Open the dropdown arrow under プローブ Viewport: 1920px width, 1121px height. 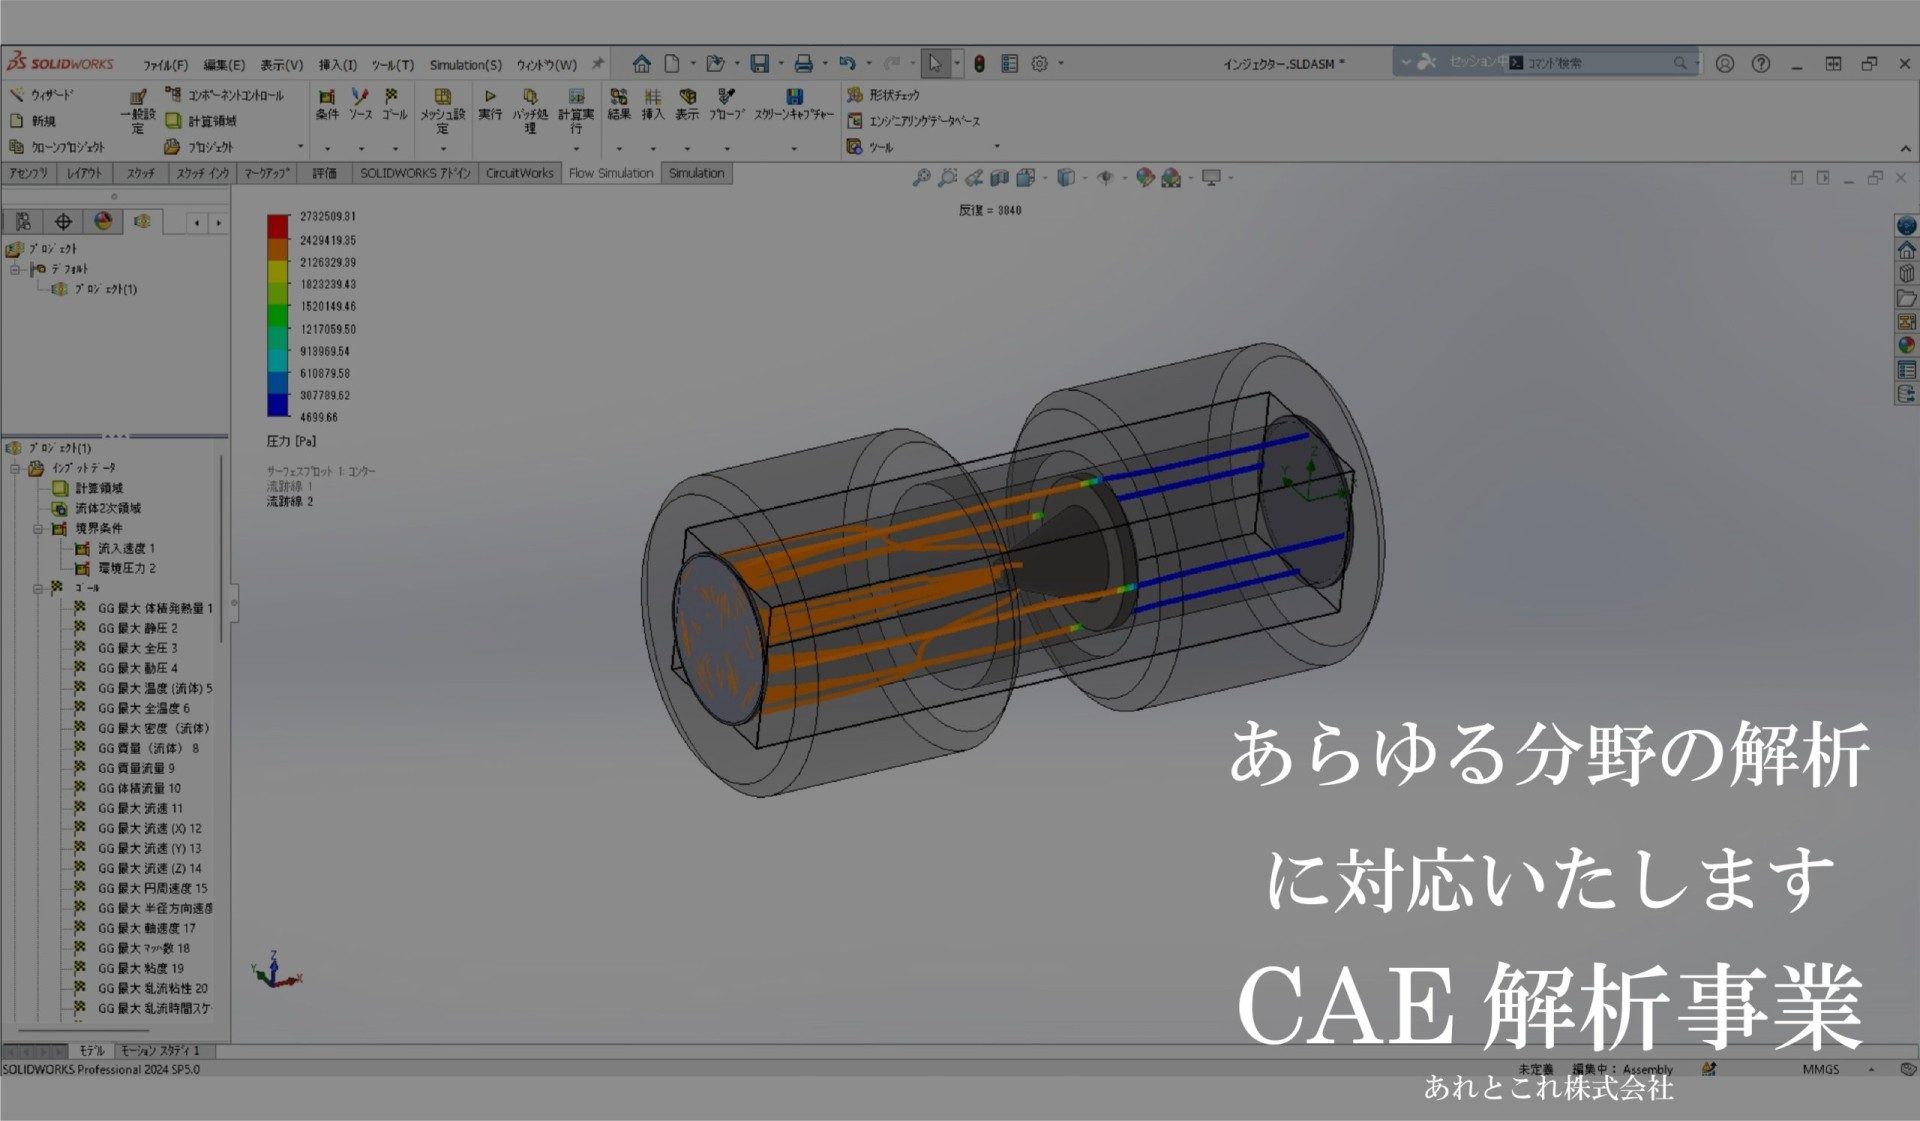(x=727, y=149)
